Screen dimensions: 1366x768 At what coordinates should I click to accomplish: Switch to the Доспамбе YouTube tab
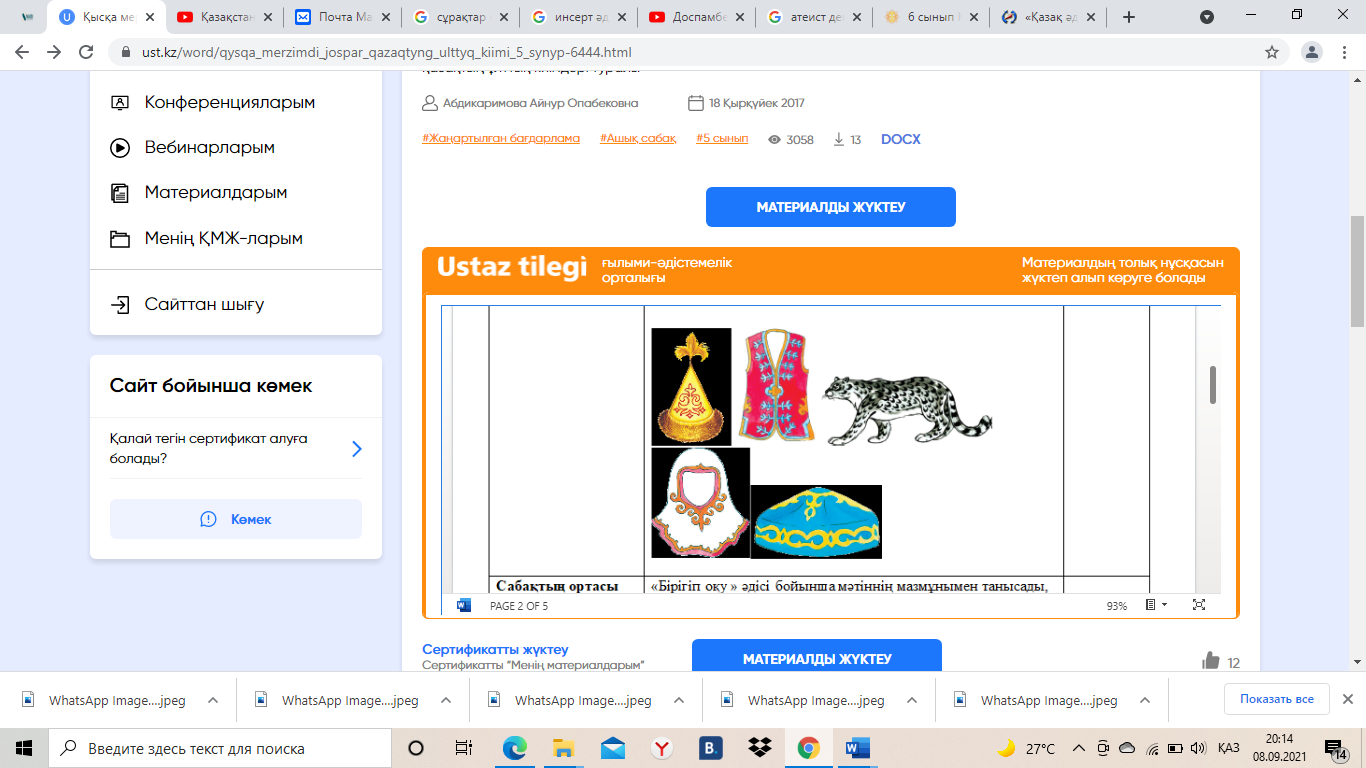tap(697, 17)
